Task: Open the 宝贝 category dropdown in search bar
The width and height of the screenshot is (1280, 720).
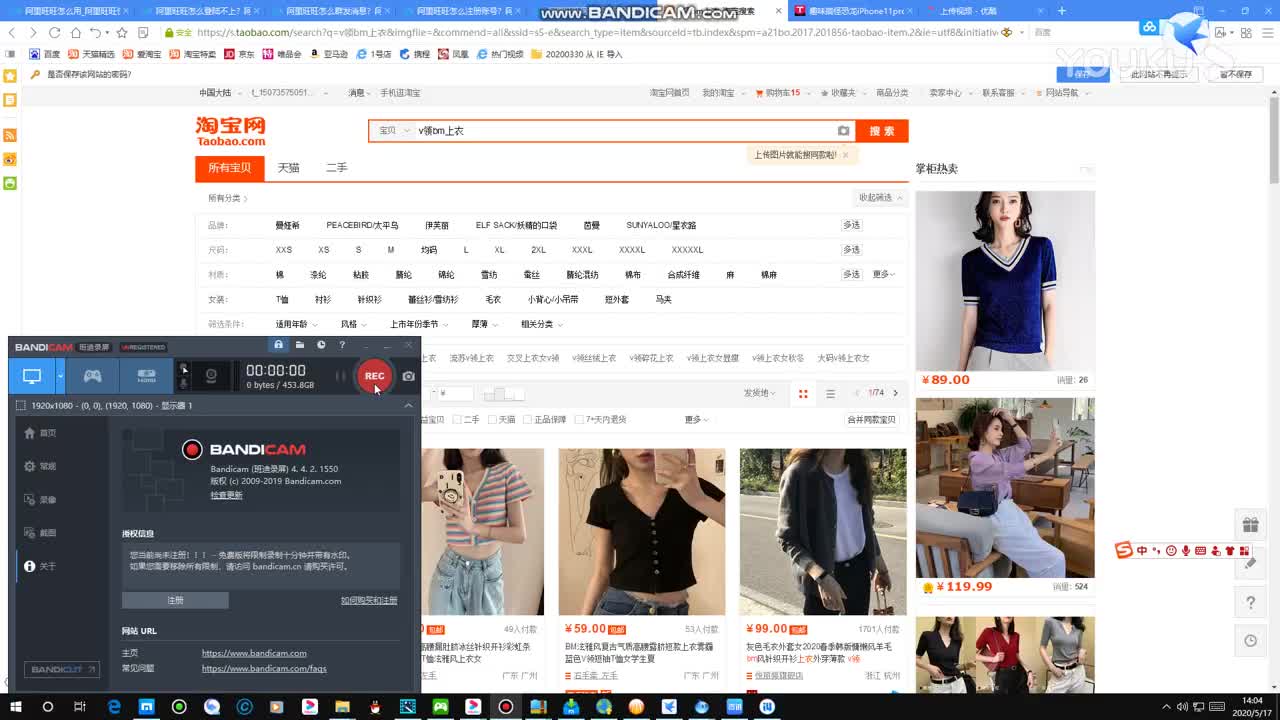Action: [393, 130]
